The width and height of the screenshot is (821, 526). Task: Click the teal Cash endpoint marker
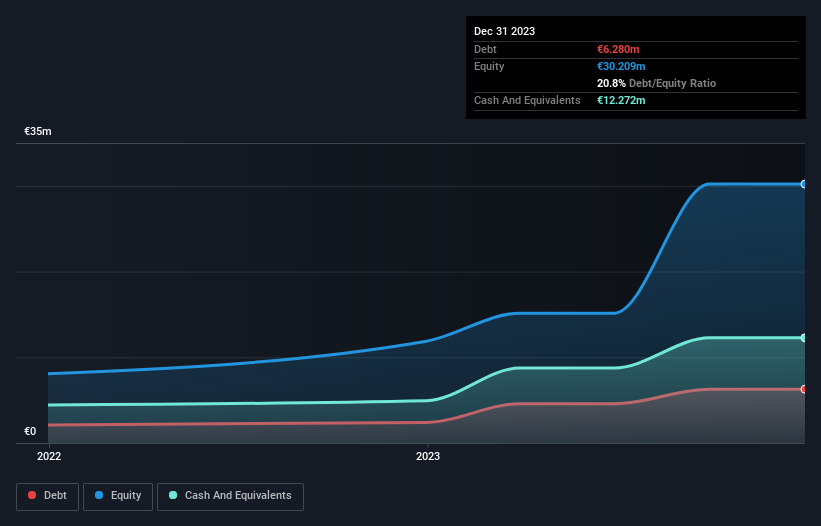click(x=804, y=338)
